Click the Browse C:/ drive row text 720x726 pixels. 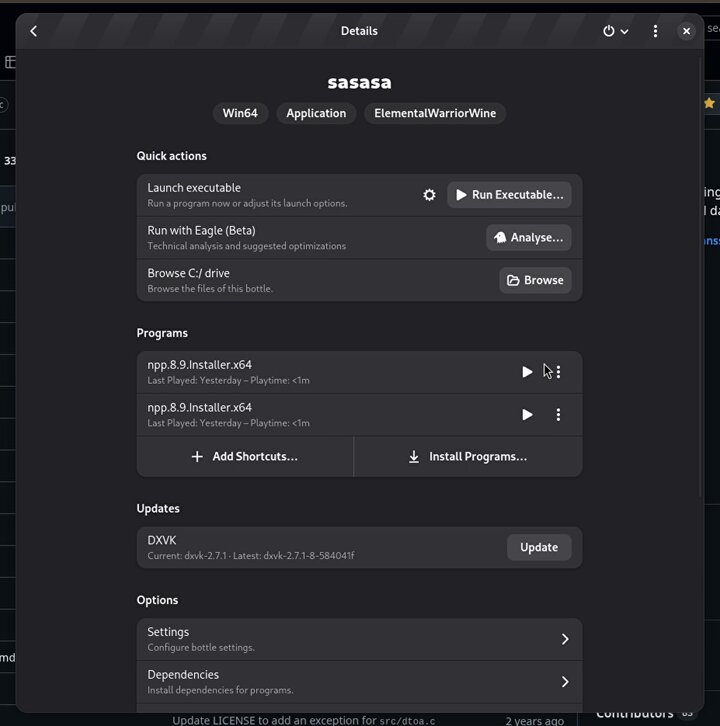tap(188, 273)
